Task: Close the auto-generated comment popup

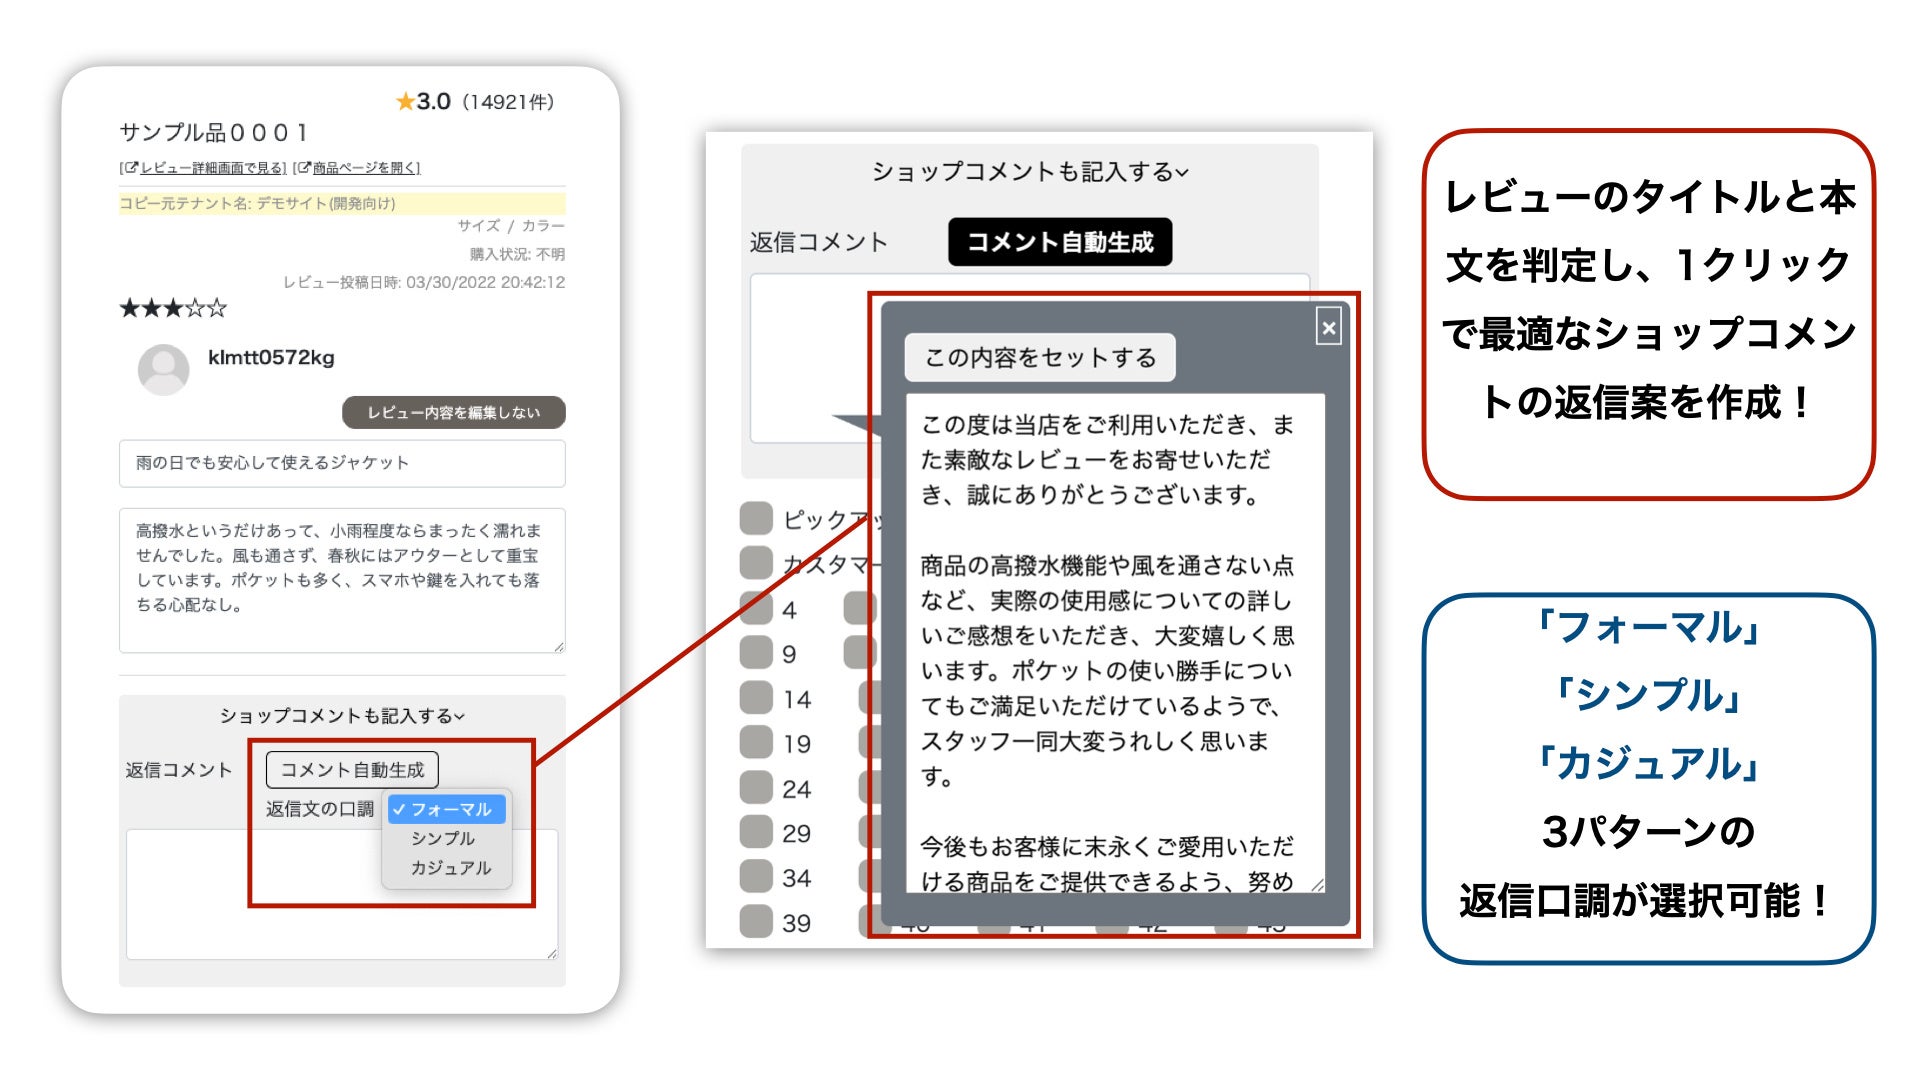Action: (x=1328, y=327)
